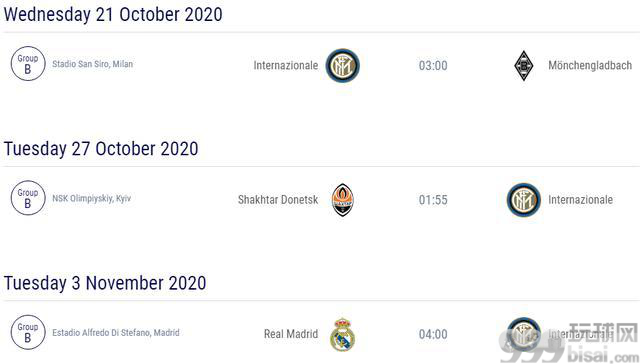640x364 pixels.
Task: Open the 01:55 kickoff match details
Action: [433, 200]
